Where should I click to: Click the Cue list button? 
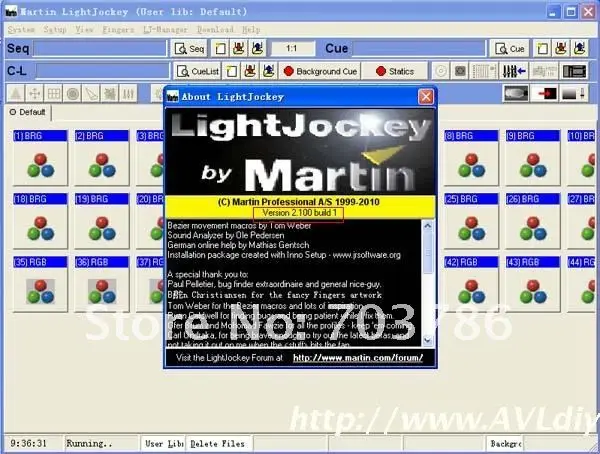(509, 49)
